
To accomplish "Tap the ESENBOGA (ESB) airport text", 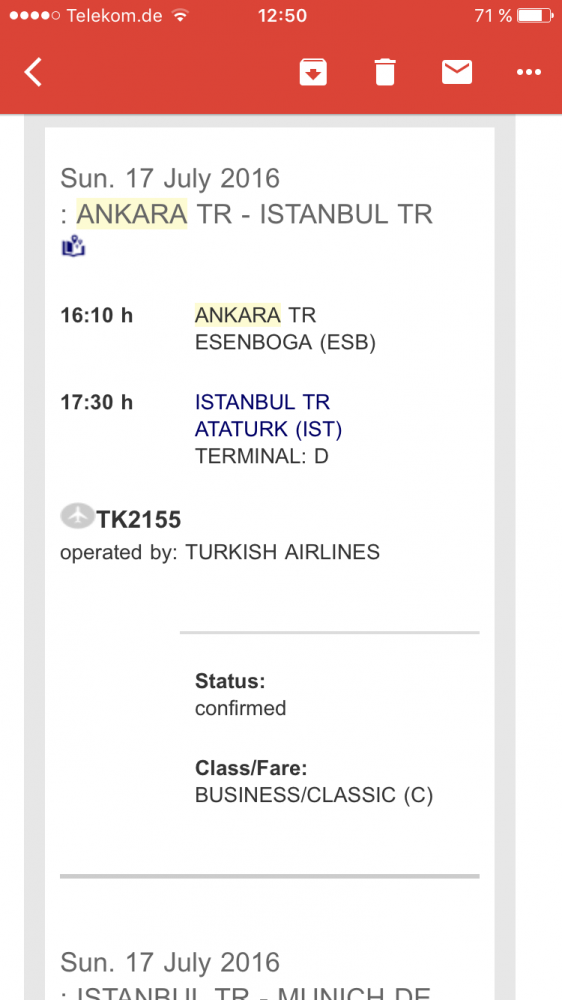I will (x=285, y=343).
